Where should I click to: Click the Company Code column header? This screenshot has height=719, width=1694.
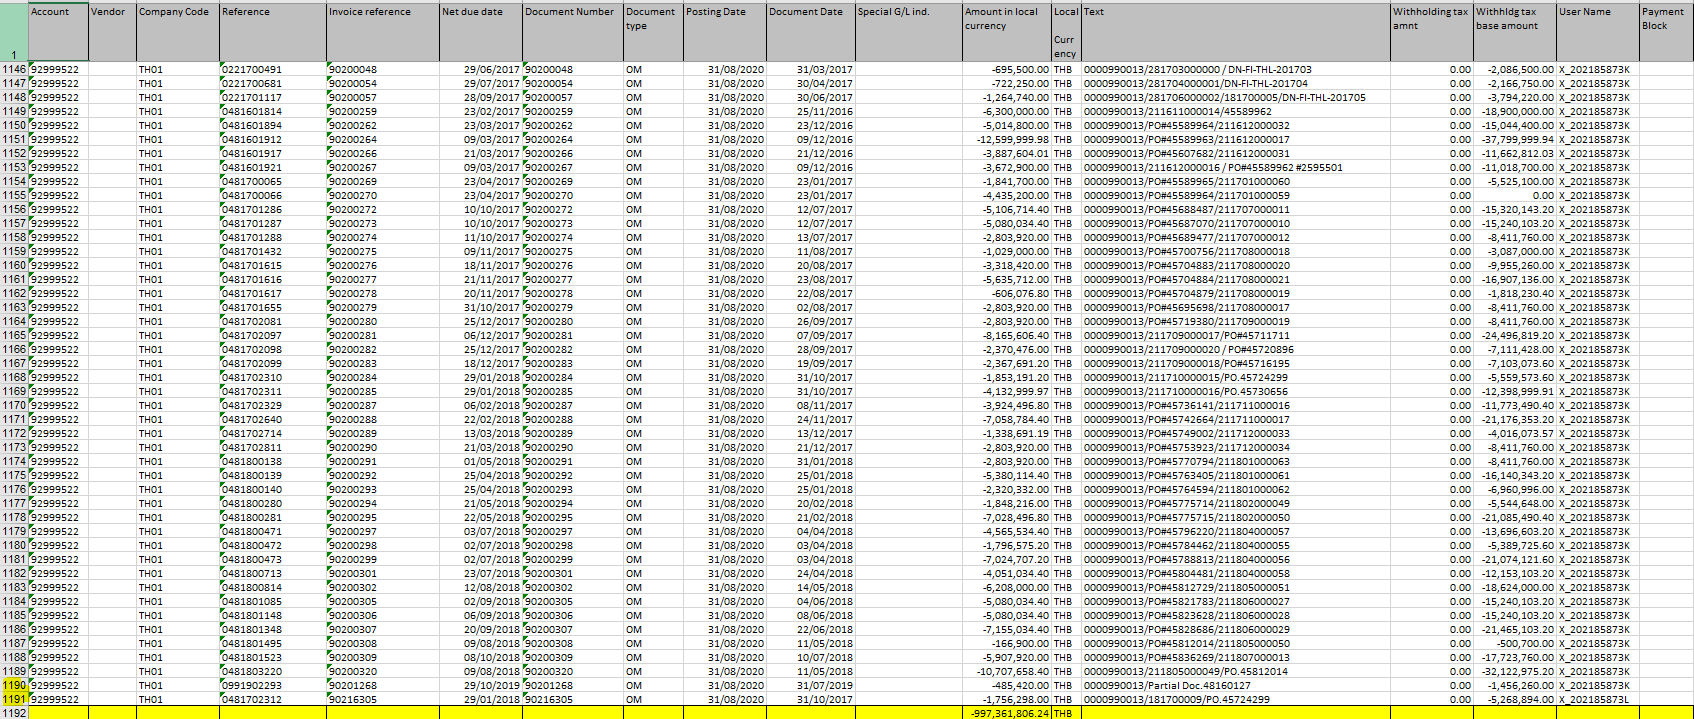[x=178, y=32]
